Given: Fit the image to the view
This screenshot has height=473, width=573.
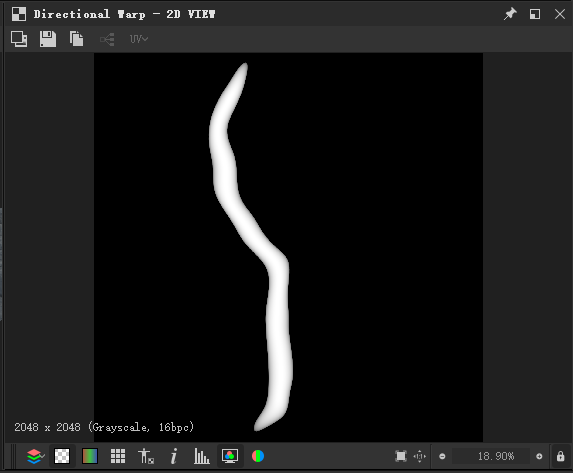Looking at the screenshot, I should point(401,456).
